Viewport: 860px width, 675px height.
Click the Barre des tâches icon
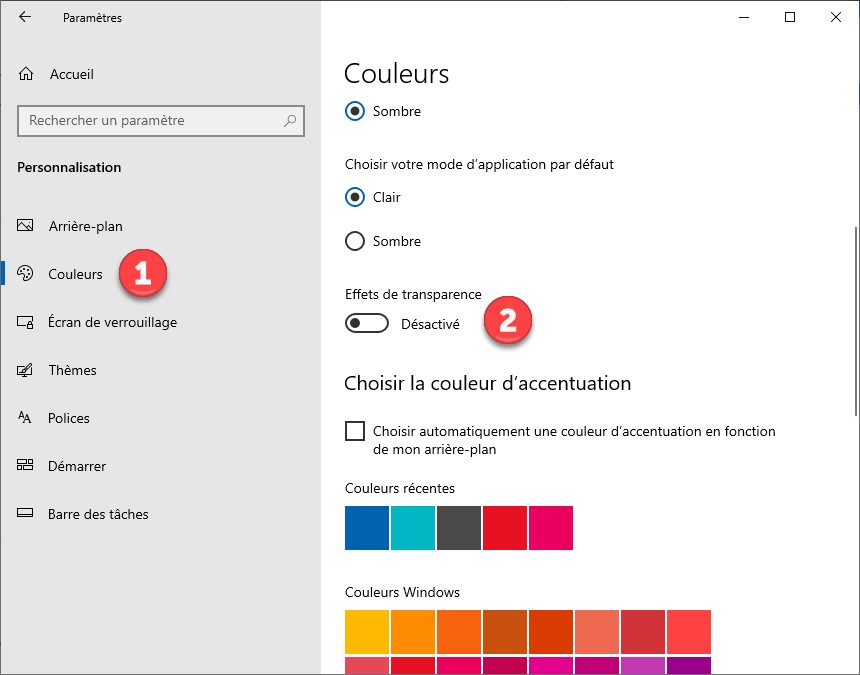[x=26, y=514]
